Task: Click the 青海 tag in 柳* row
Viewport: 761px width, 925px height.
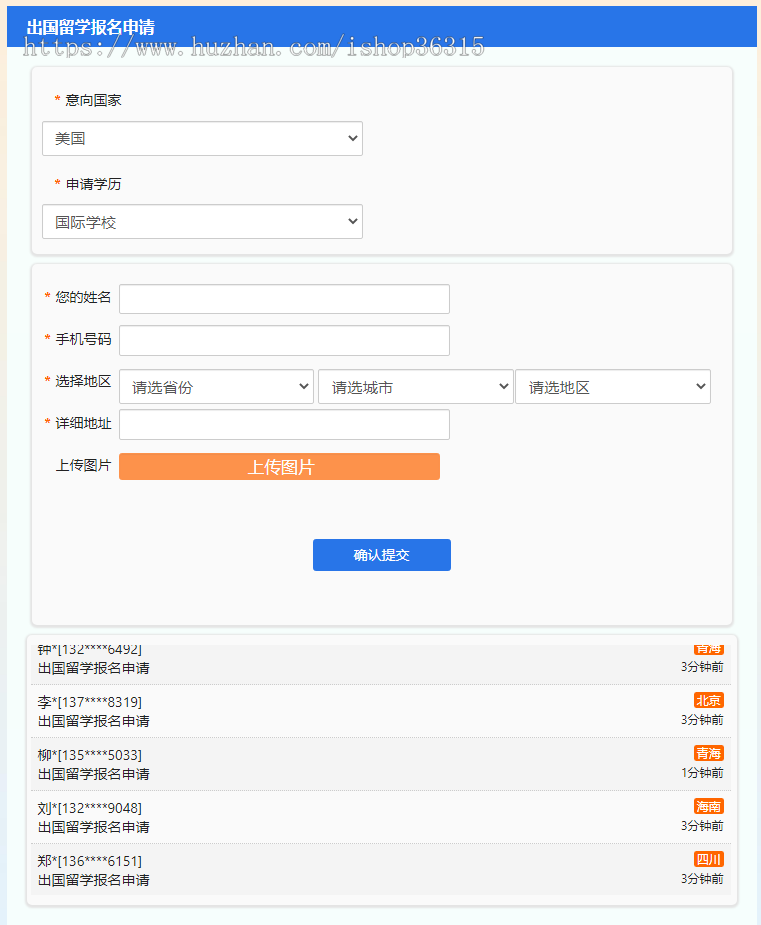Action: pyautogui.click(x=708, y=753)
